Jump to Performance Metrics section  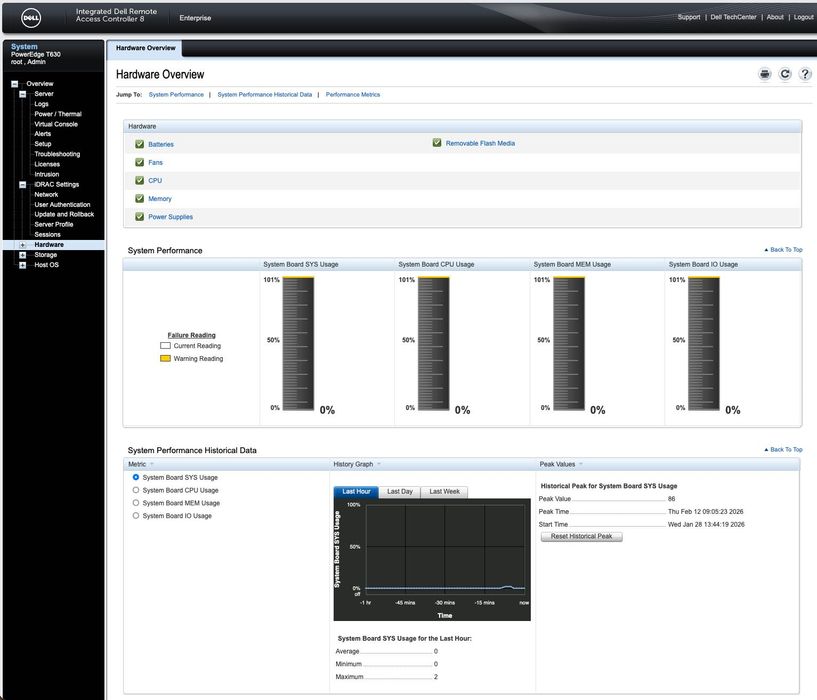click(353, 95)
